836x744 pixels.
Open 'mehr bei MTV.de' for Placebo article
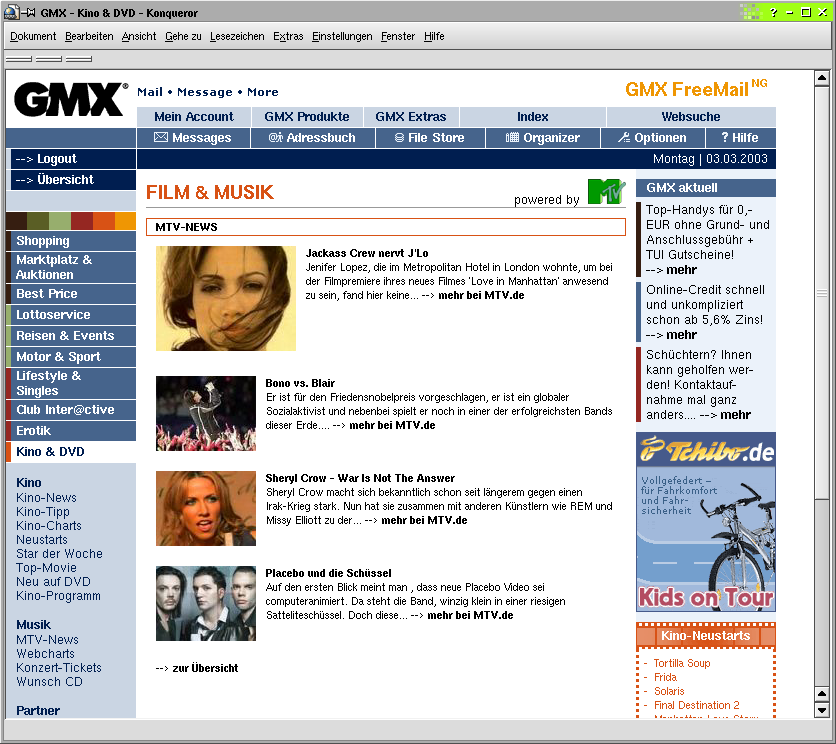(470, 615)
